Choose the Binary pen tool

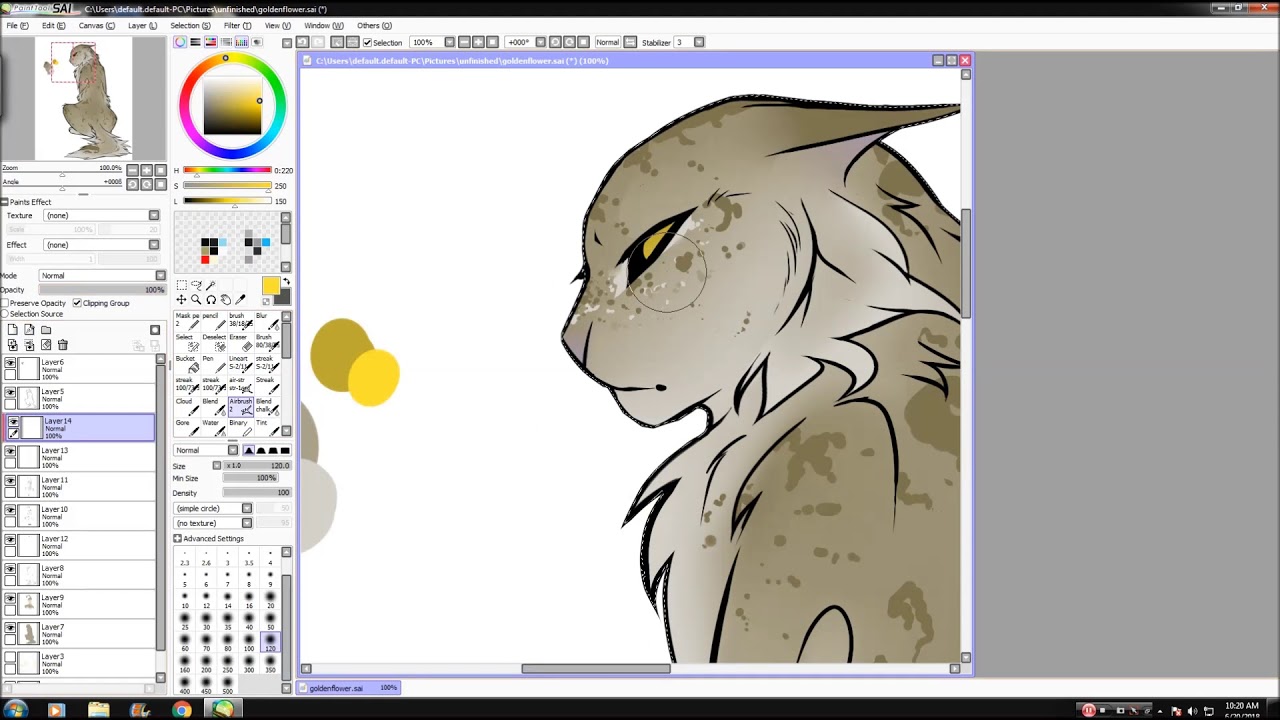coord(239,427)
